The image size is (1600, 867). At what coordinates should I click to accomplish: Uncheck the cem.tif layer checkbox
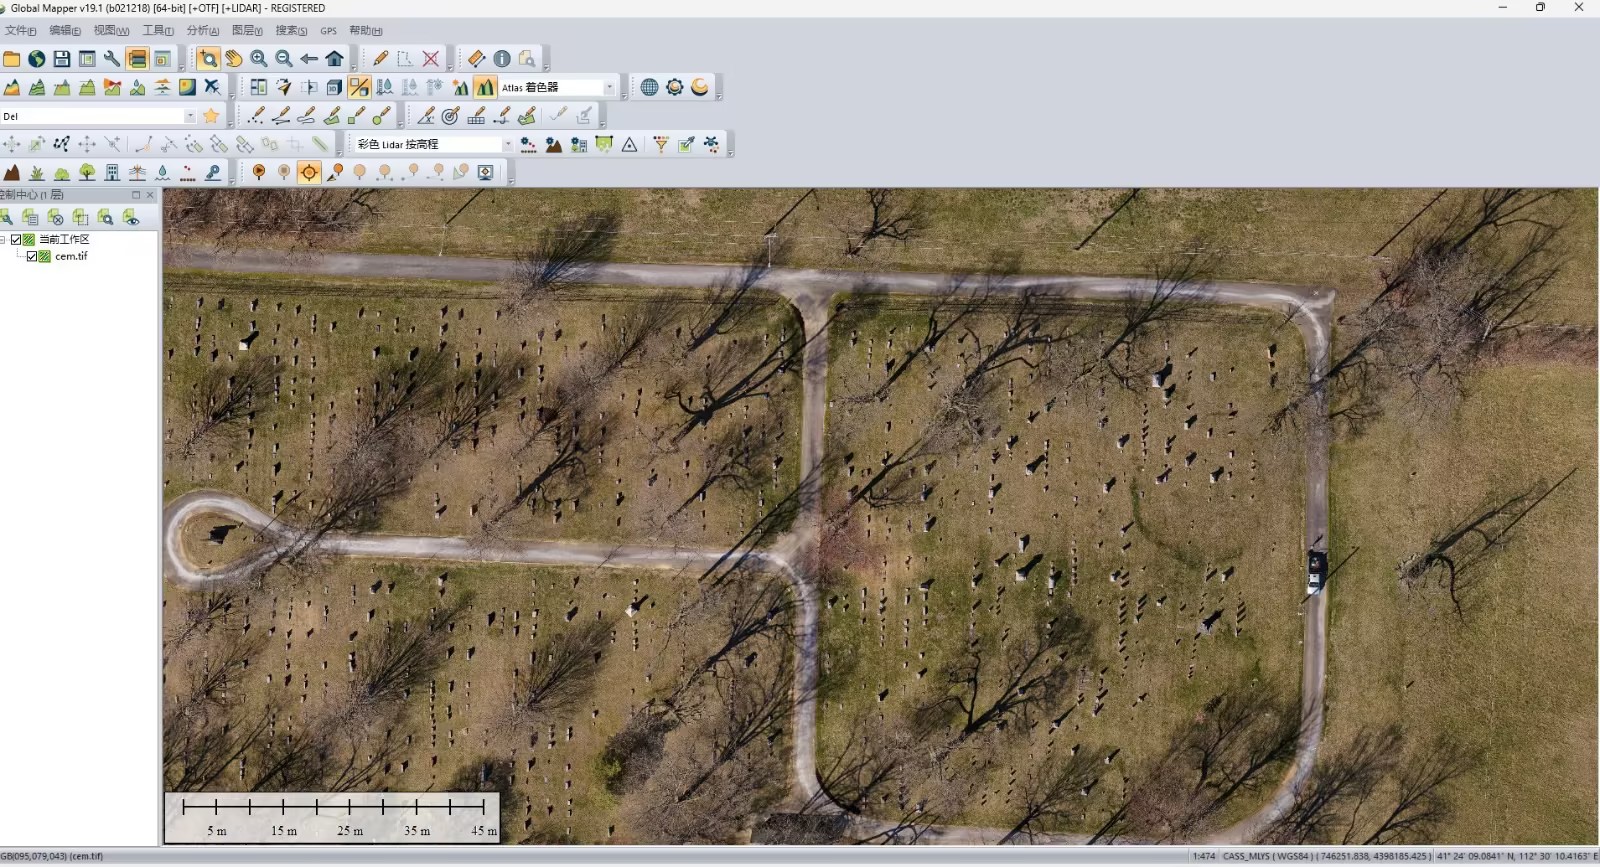pyautogui.click(x=32, y=257)
